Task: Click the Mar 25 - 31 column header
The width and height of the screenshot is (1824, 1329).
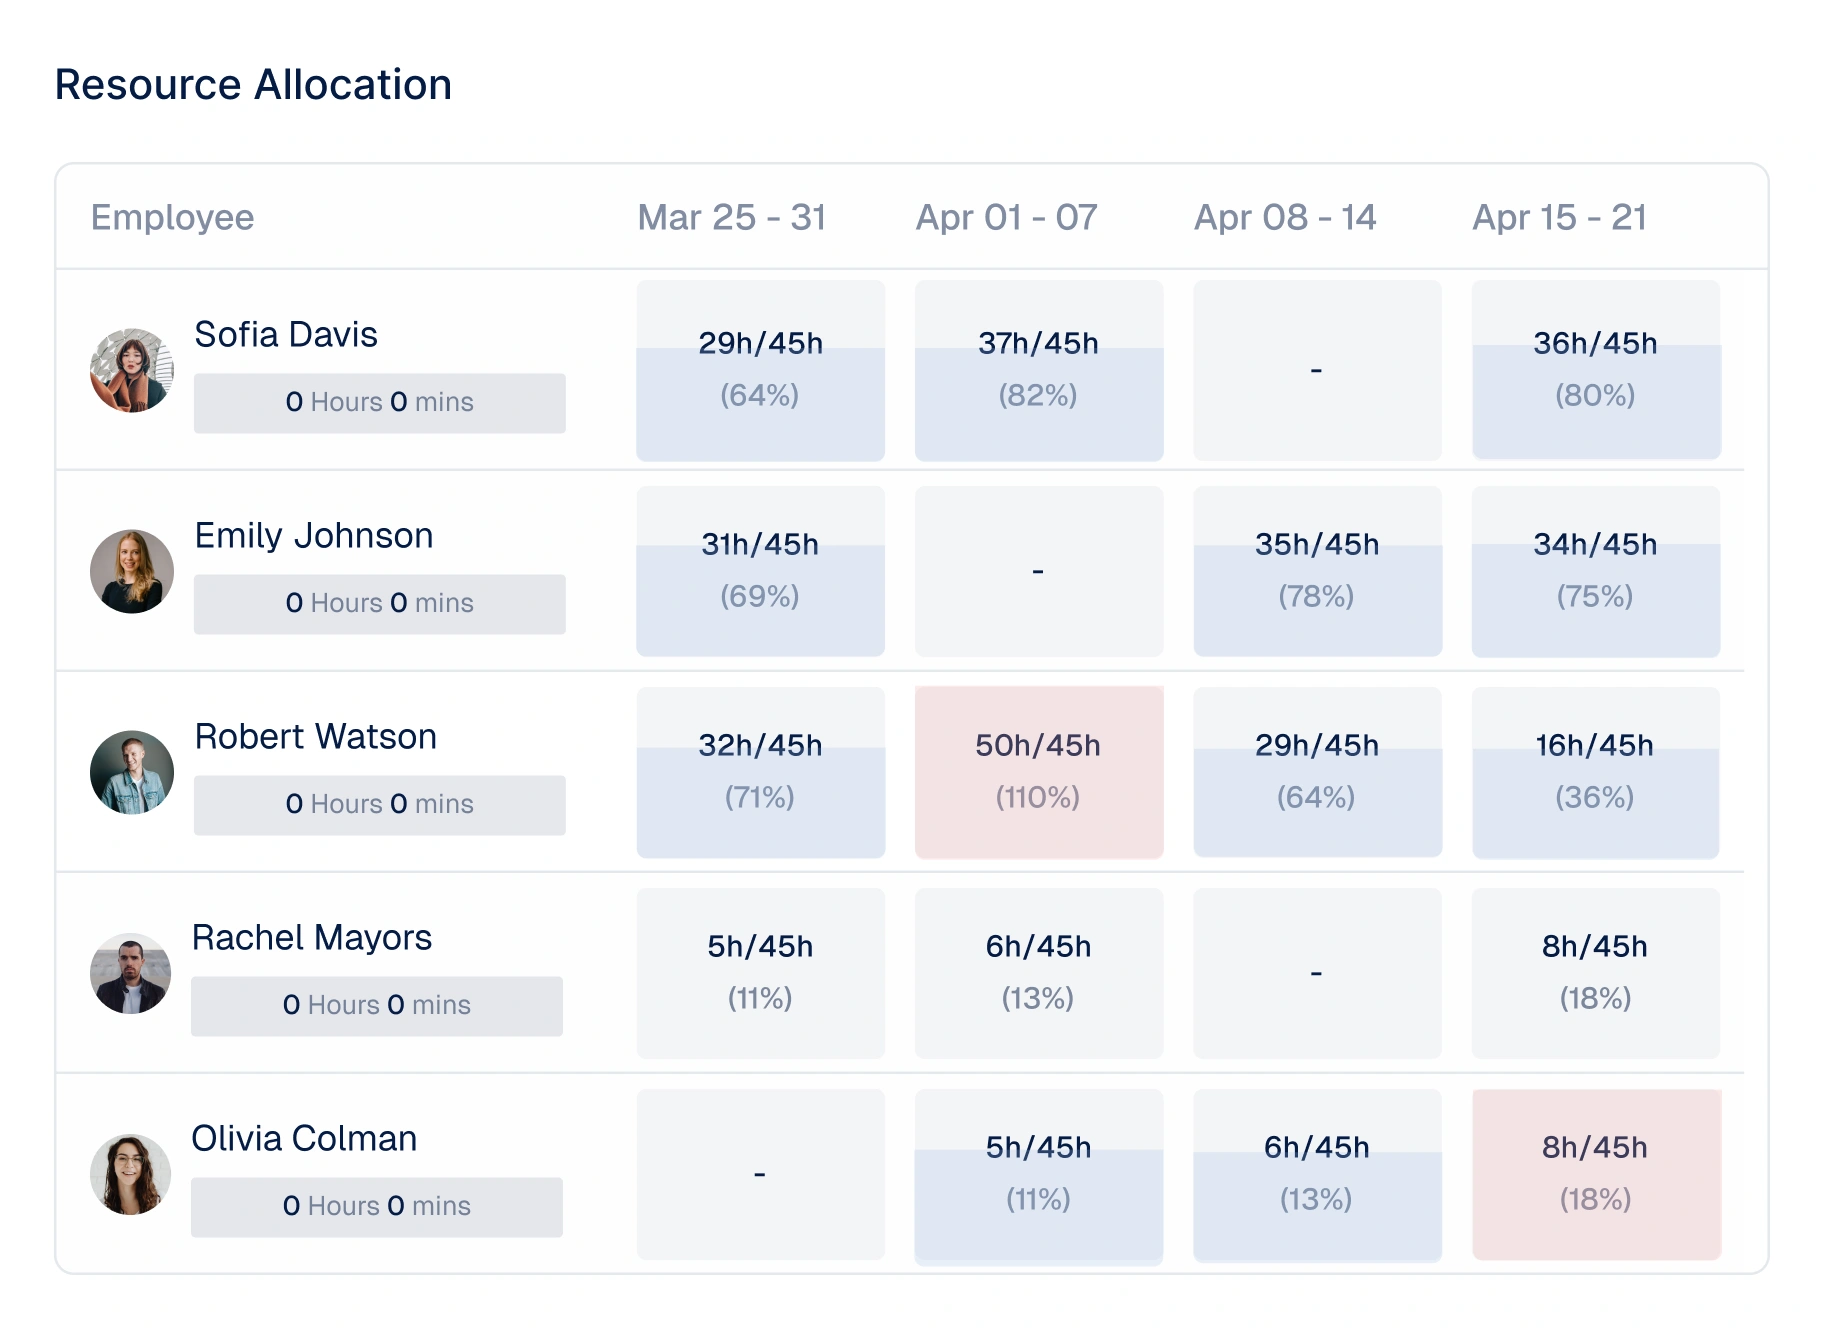Action: (732, 217)
